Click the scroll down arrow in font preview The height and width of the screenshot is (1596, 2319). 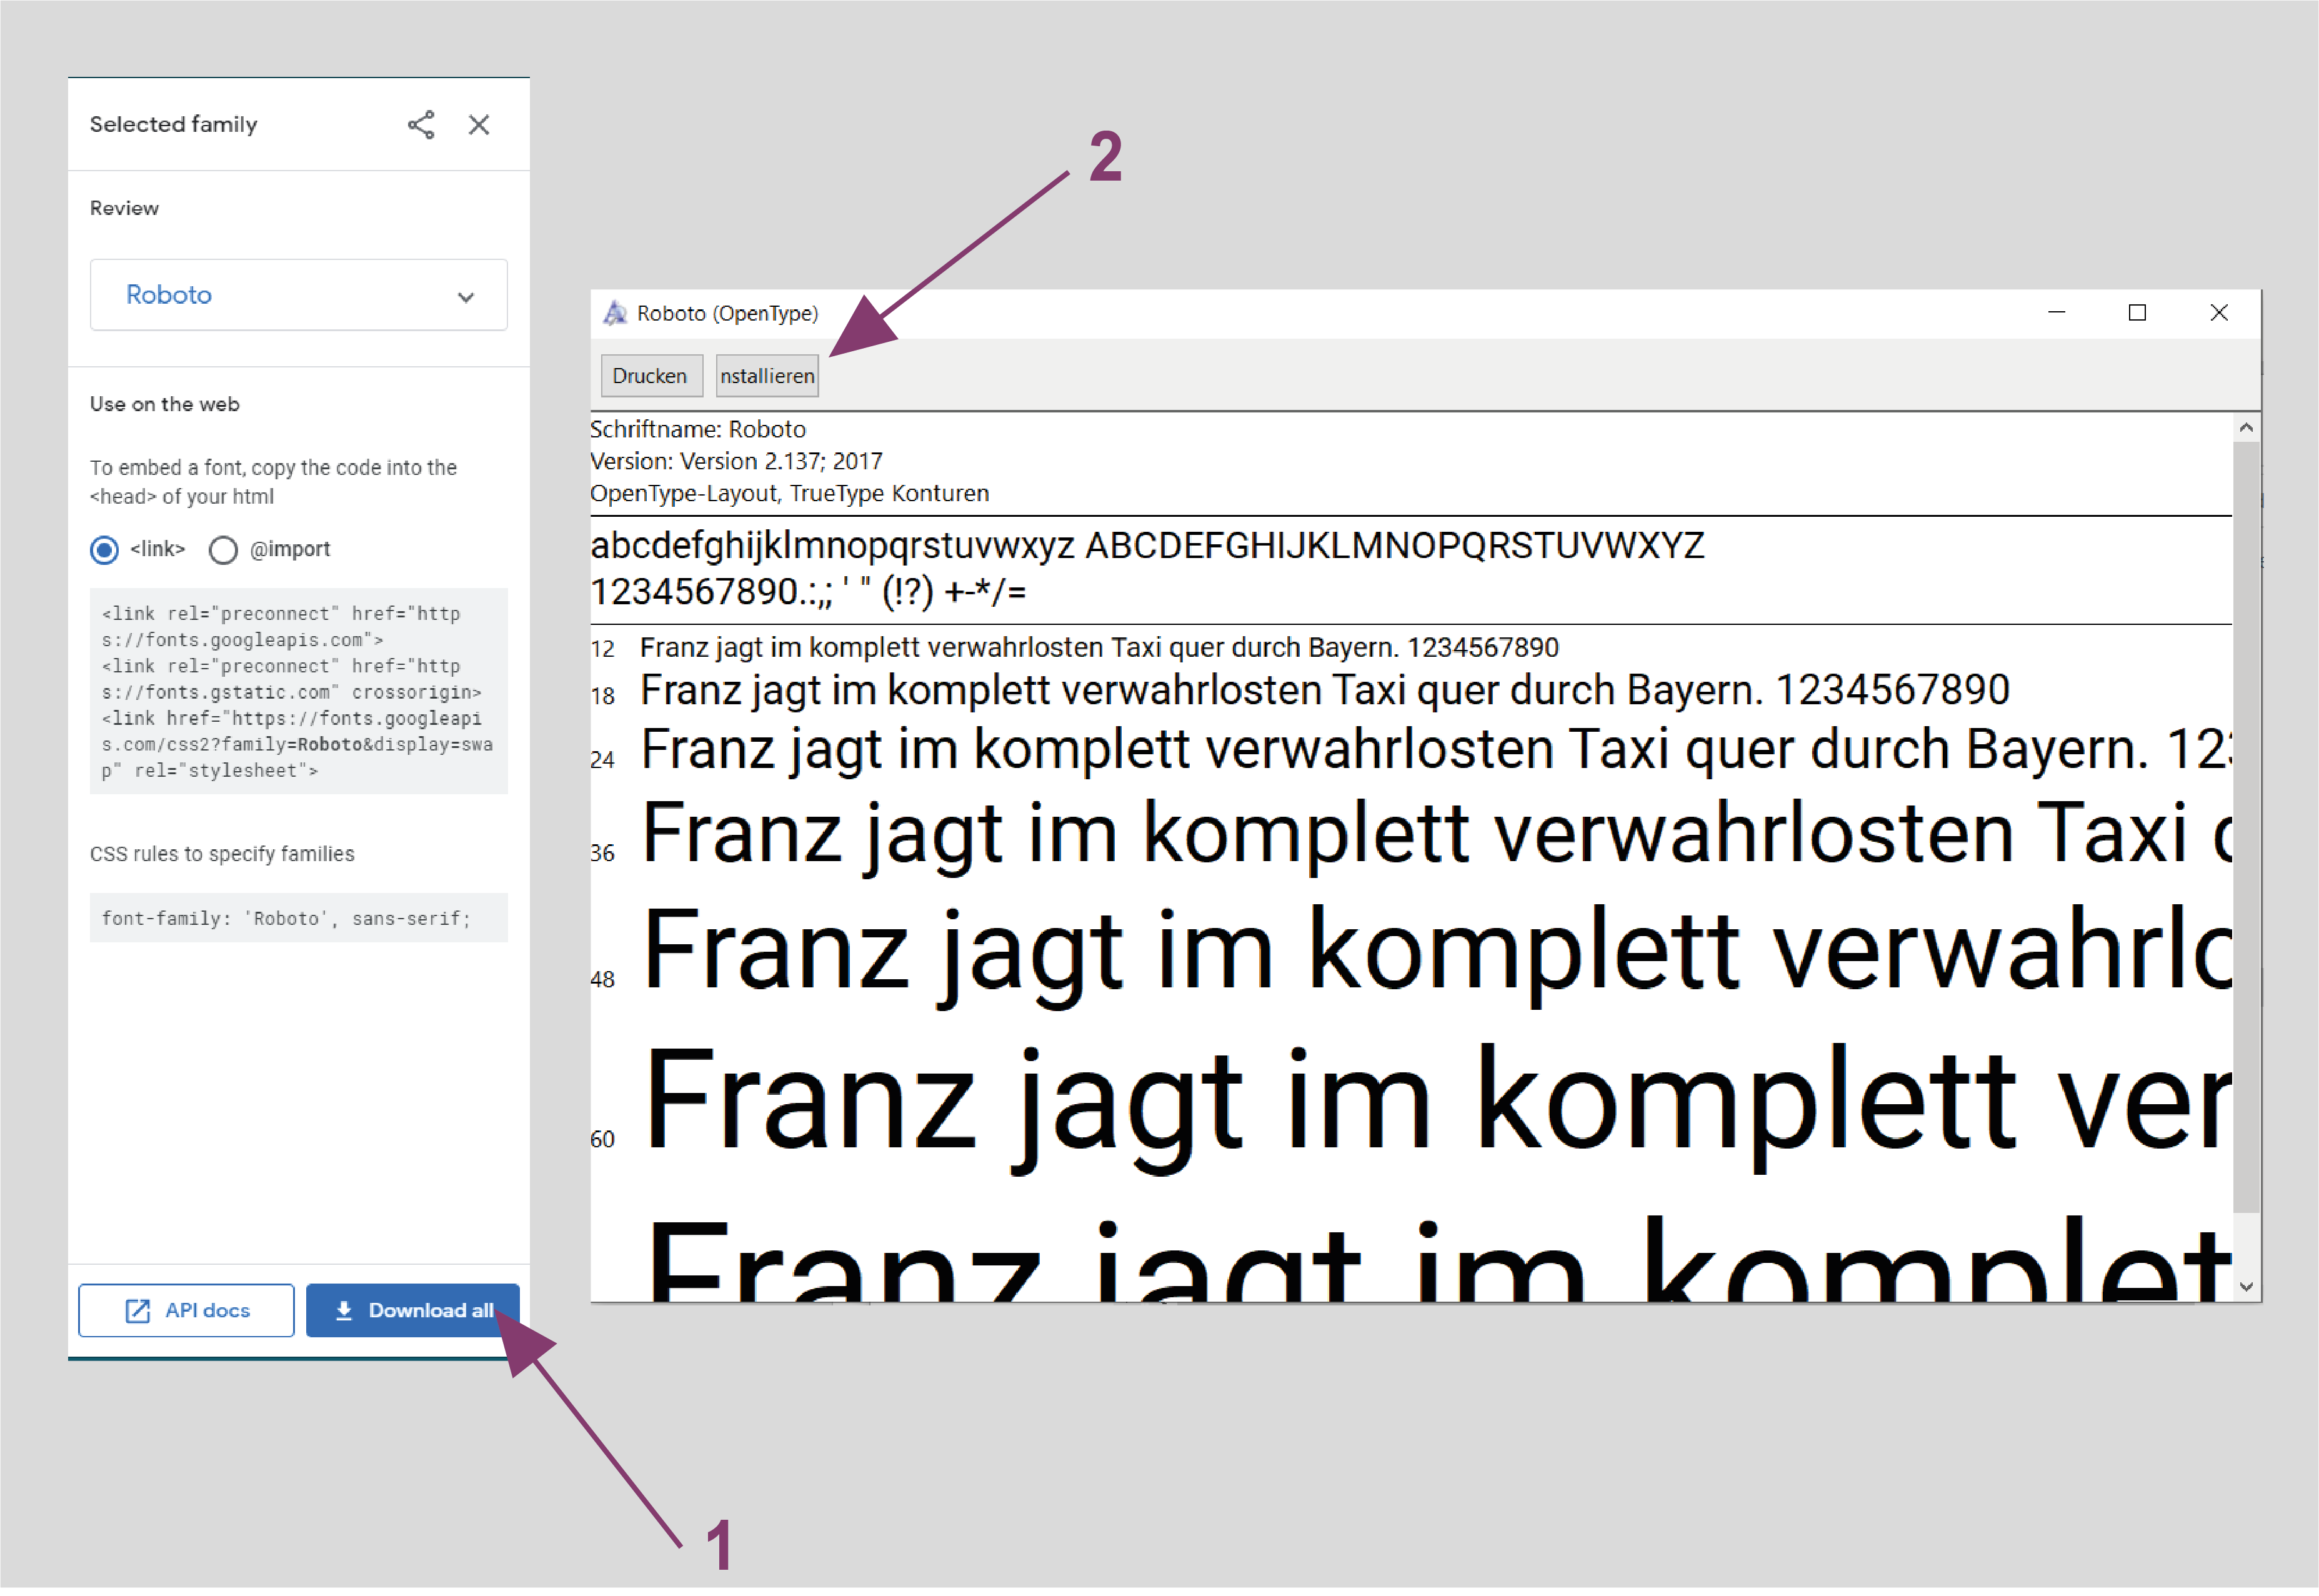2246,1288
